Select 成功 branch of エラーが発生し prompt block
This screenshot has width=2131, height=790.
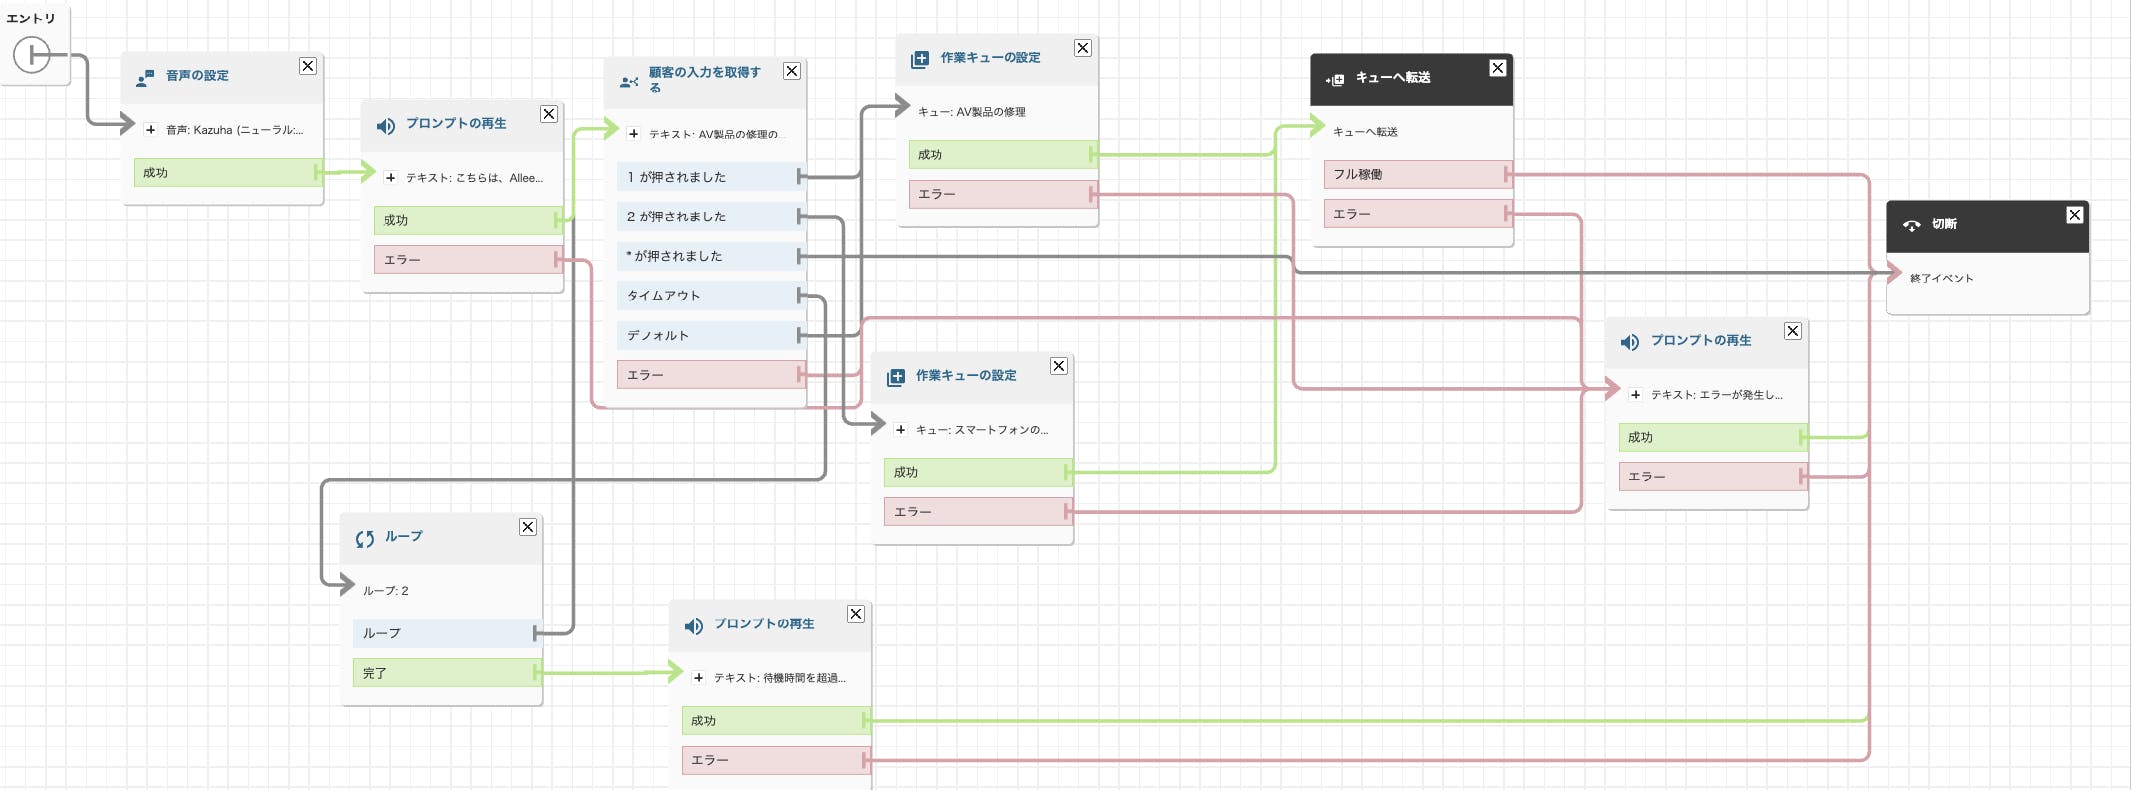pos(1712,437)
